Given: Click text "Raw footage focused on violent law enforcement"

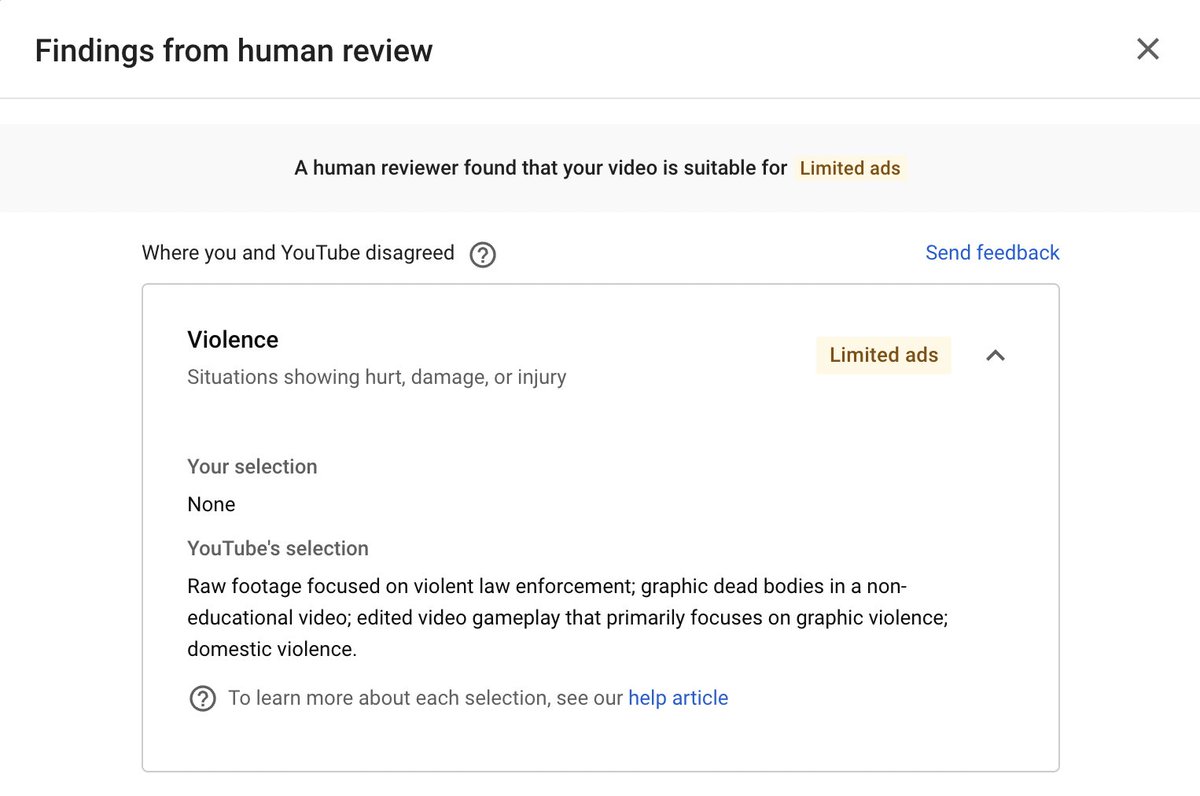Looking at the screenshot, I should 409,586.
